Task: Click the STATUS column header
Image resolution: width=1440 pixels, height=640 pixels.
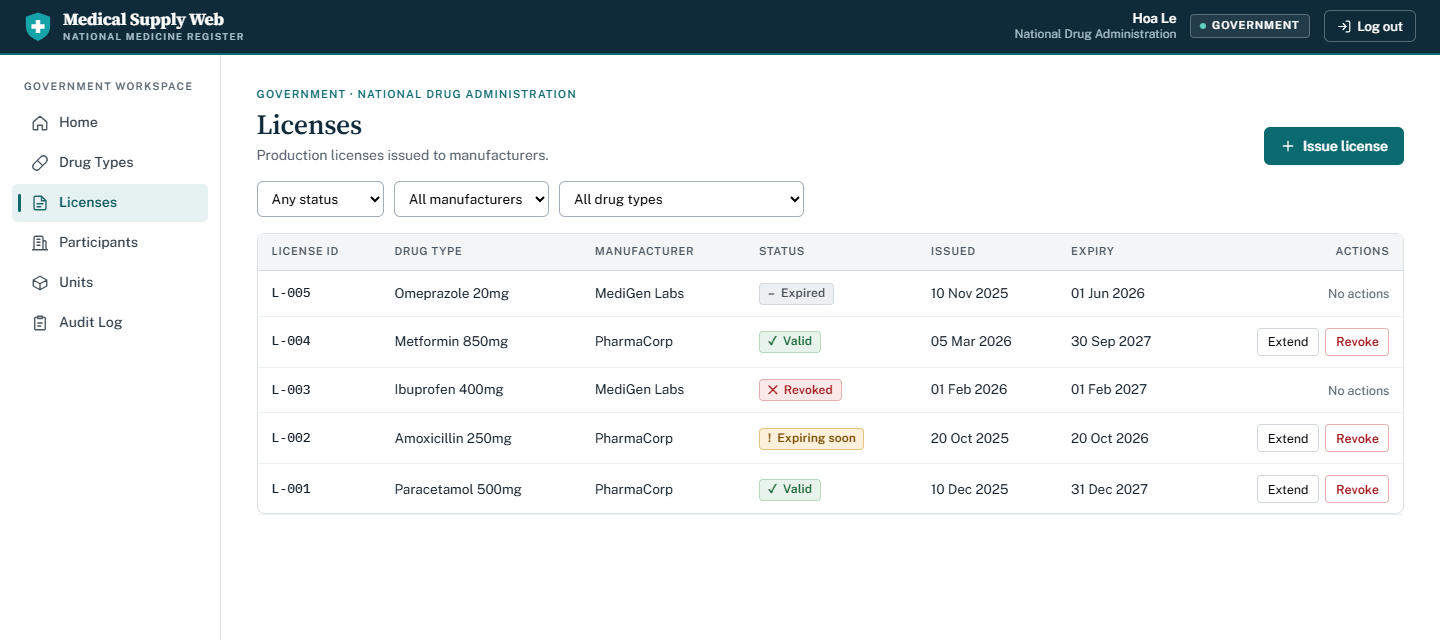Action: 782,251
